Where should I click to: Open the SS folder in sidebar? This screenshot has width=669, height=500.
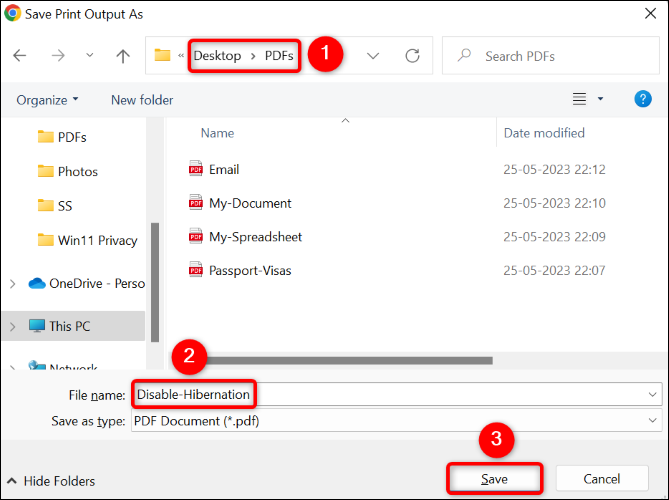(x=55, y=206)
